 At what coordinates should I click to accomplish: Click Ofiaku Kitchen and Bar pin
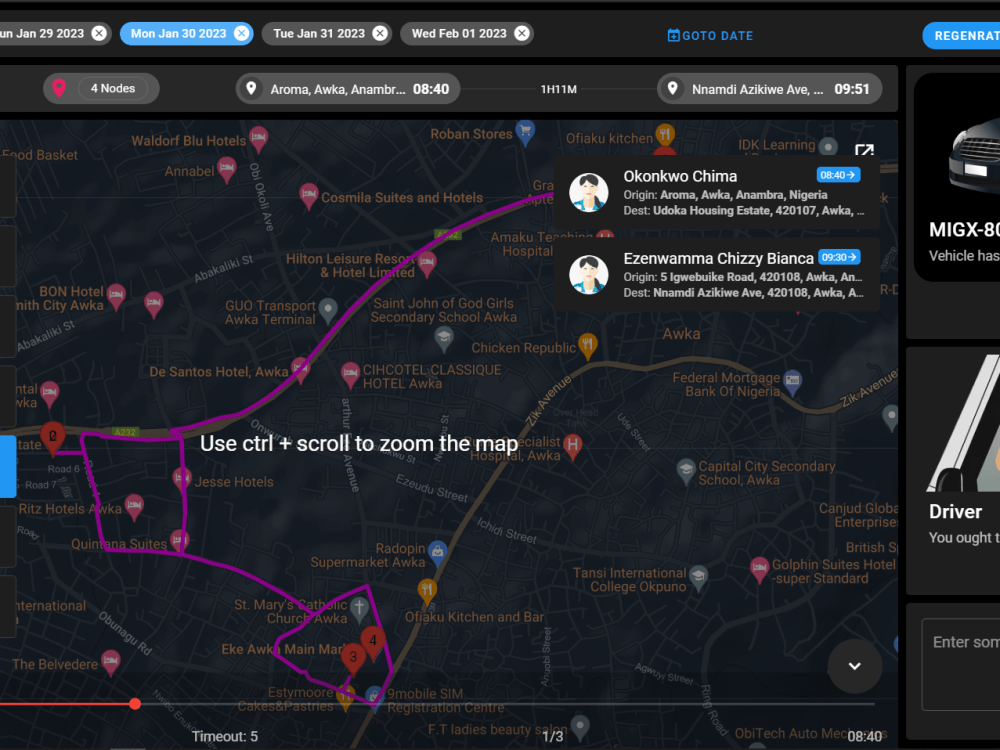pos(427,591)
